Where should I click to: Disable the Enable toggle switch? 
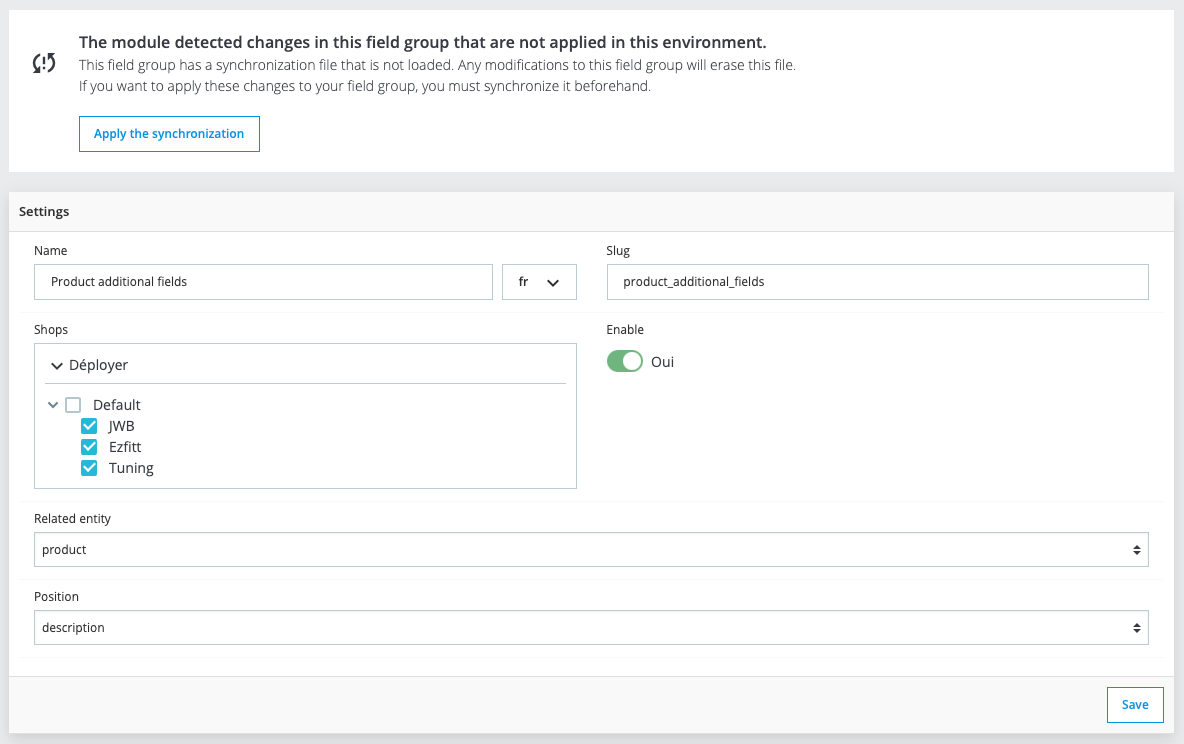coord(625,362)
